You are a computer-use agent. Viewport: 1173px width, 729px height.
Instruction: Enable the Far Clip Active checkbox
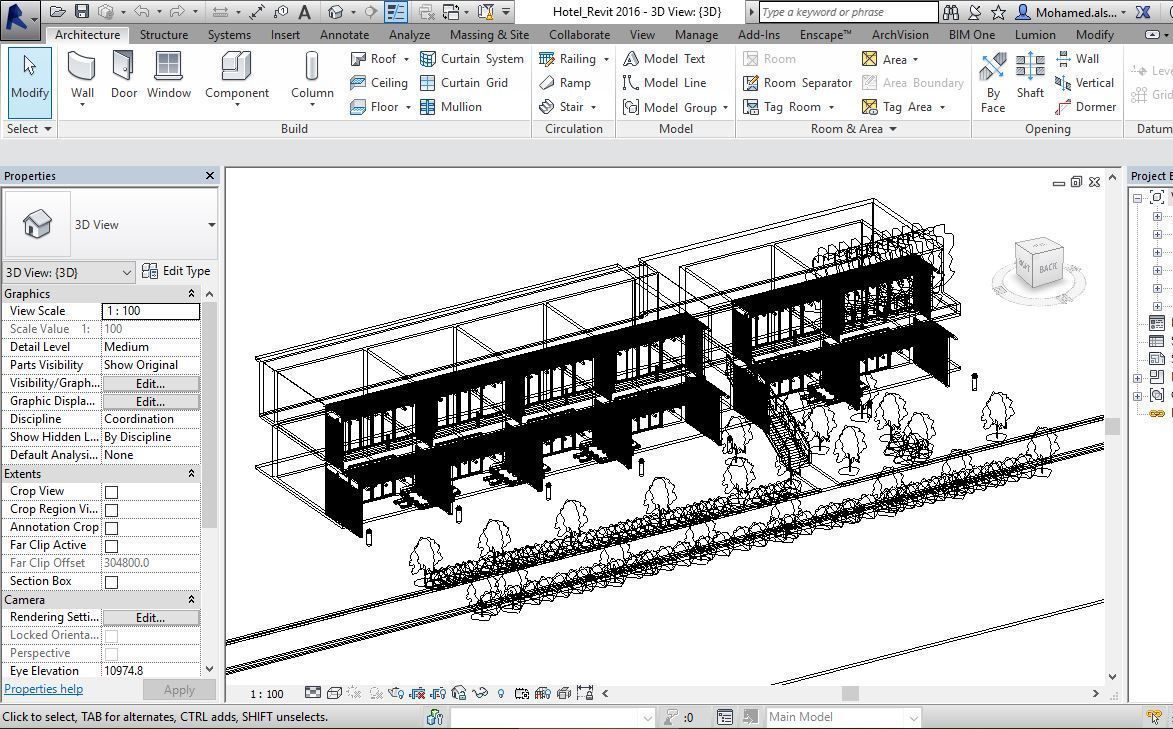(111, 546)
